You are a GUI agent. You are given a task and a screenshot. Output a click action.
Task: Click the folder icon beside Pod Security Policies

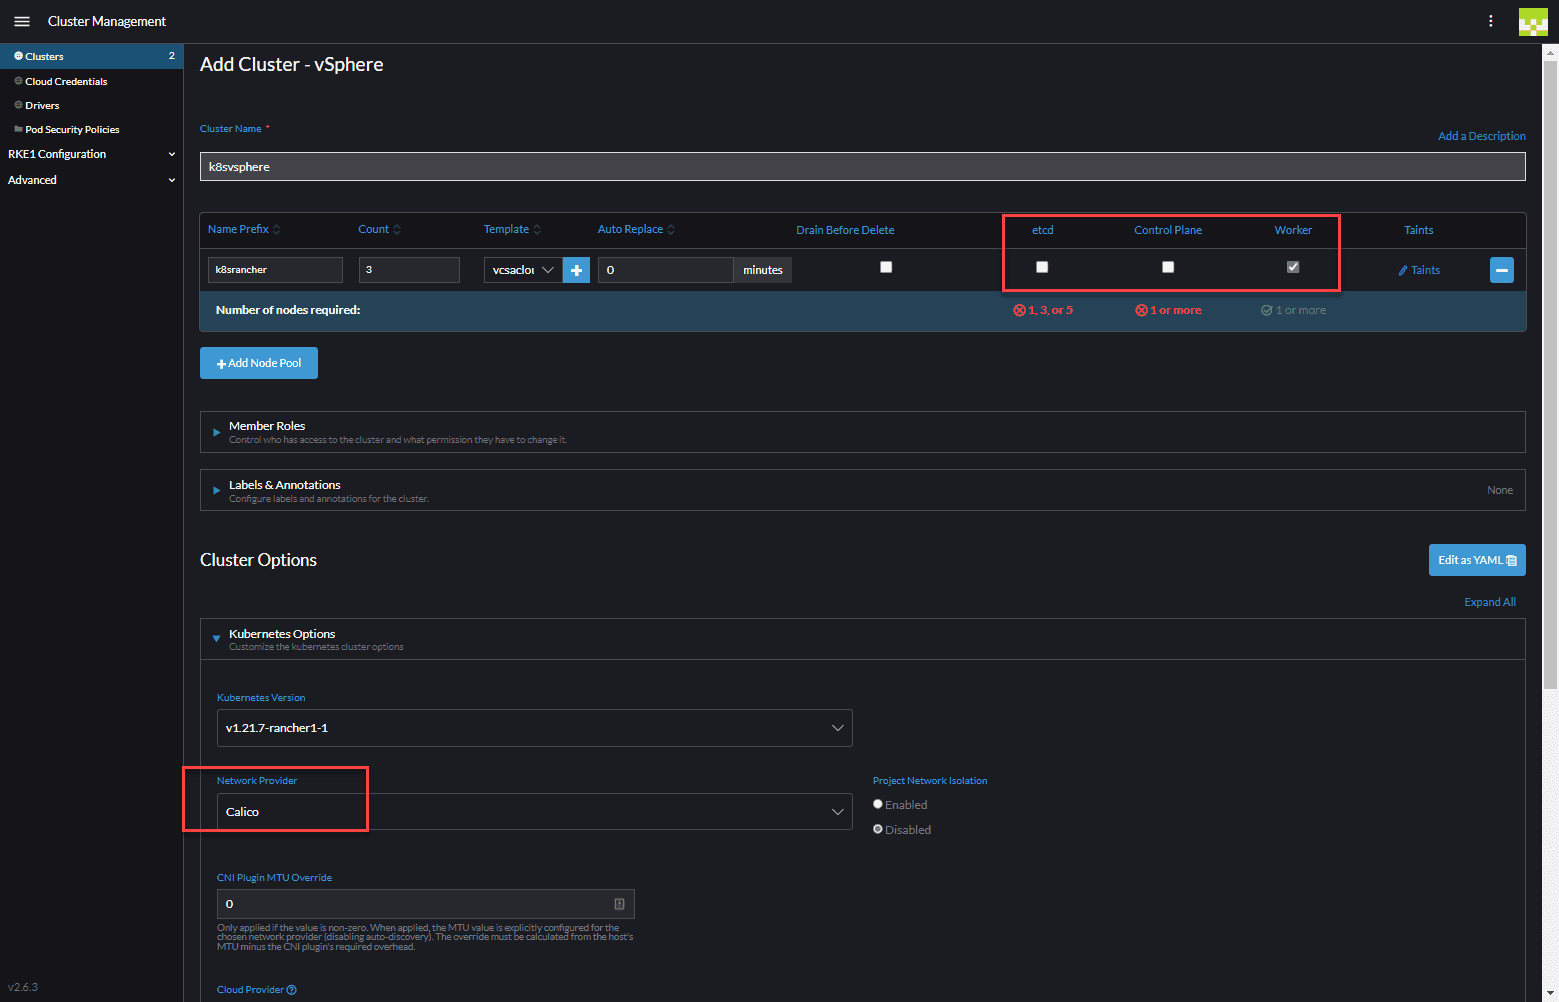[x=17, y=128]
